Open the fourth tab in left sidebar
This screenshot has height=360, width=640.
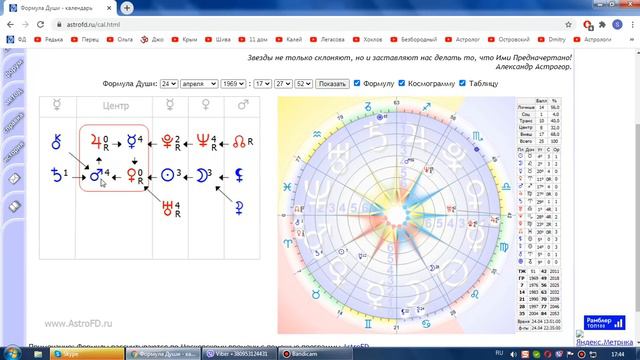14,152
